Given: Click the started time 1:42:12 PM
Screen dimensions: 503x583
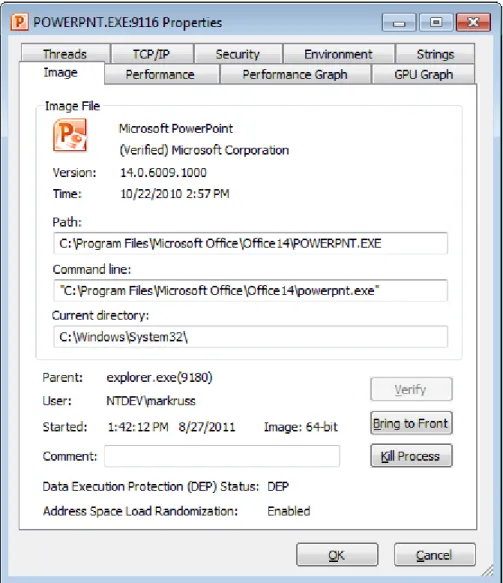Looking at the screenshot, I should point(138,427).
